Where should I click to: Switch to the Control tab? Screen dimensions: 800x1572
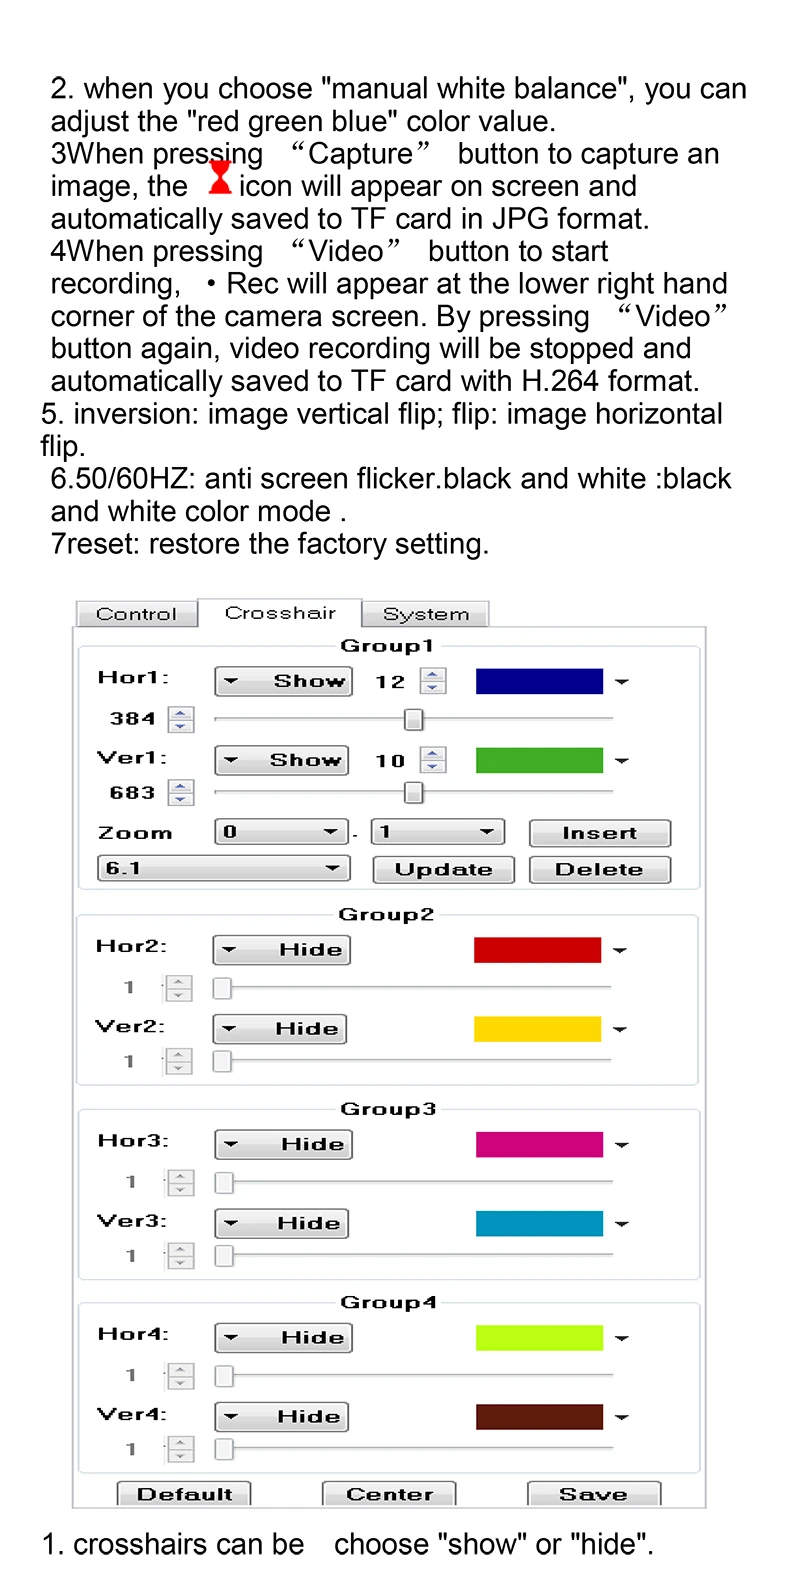[x=136, y=614]
